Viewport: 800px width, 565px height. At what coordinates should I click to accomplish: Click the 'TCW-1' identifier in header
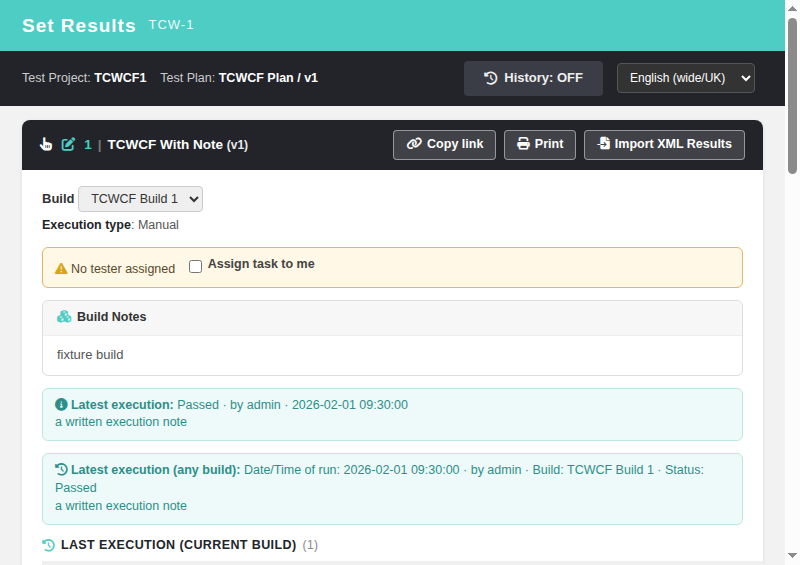[x=171, y=25]
